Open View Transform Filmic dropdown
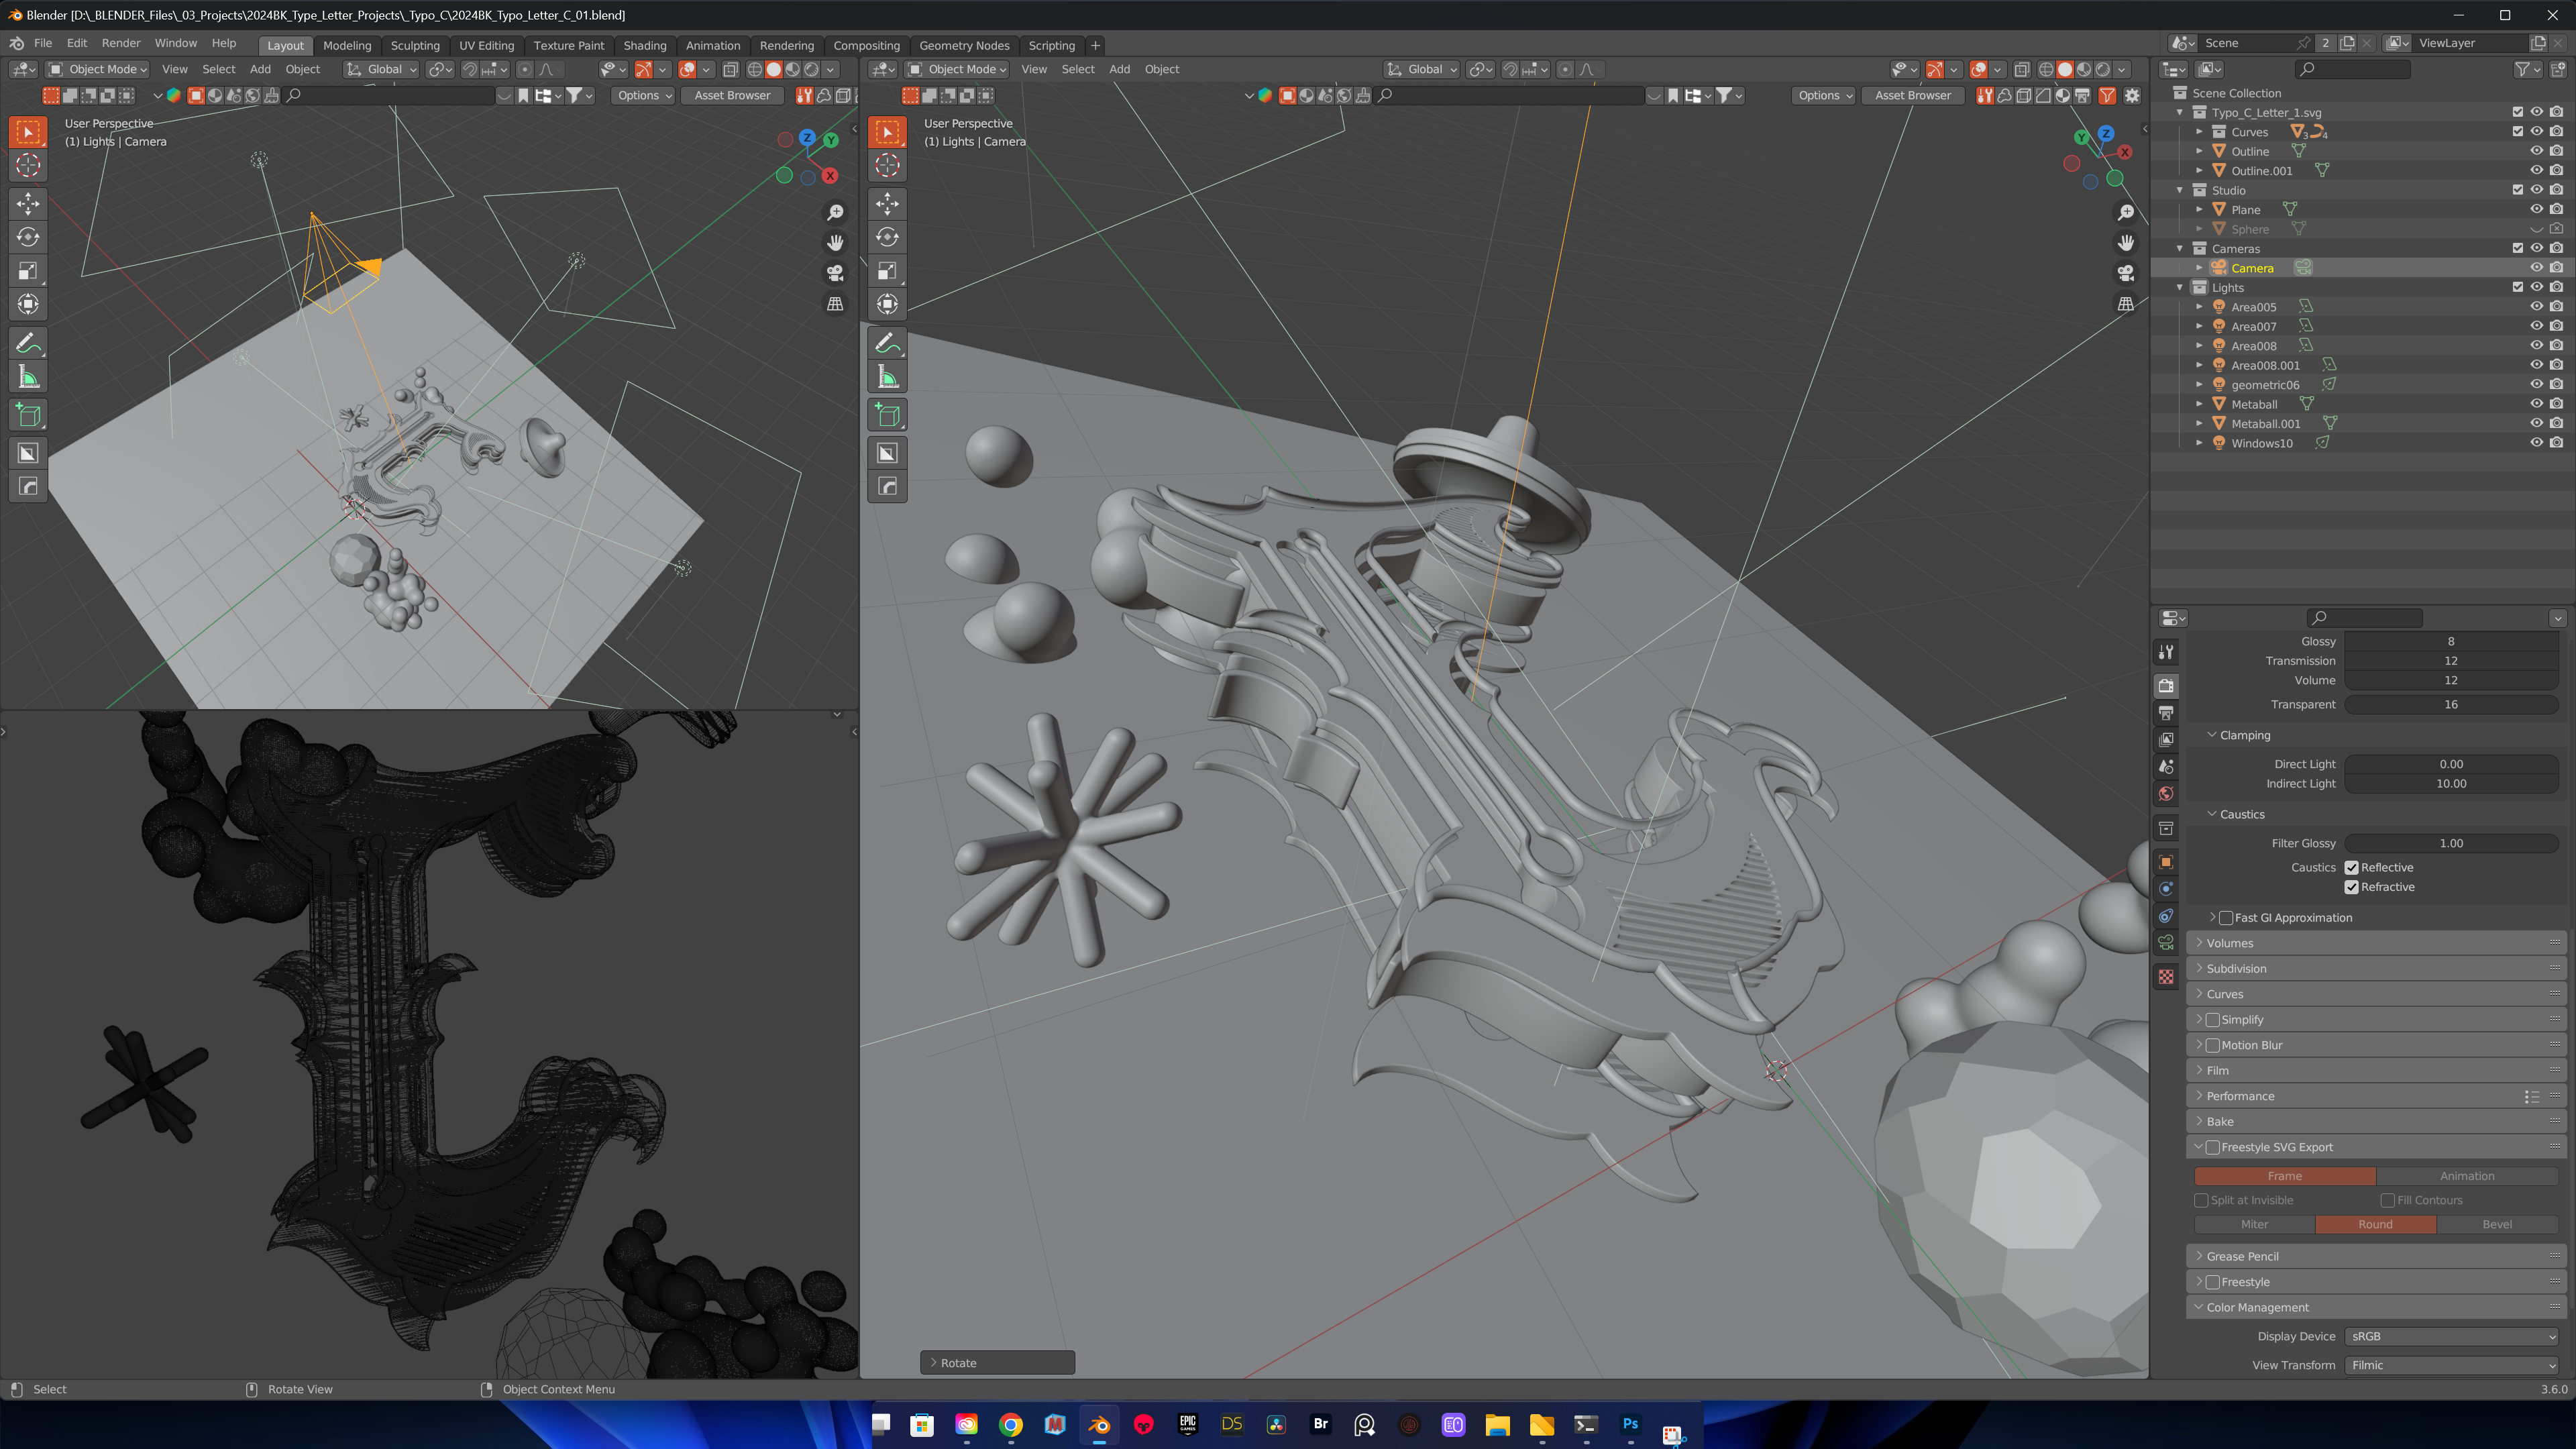2576x1449 pixels. coord(2452,1365)
